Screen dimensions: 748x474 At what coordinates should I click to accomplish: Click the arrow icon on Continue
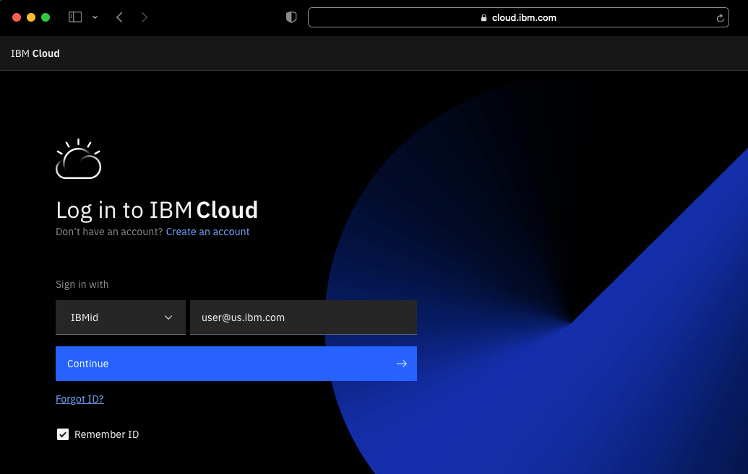(x=402, y=363)
